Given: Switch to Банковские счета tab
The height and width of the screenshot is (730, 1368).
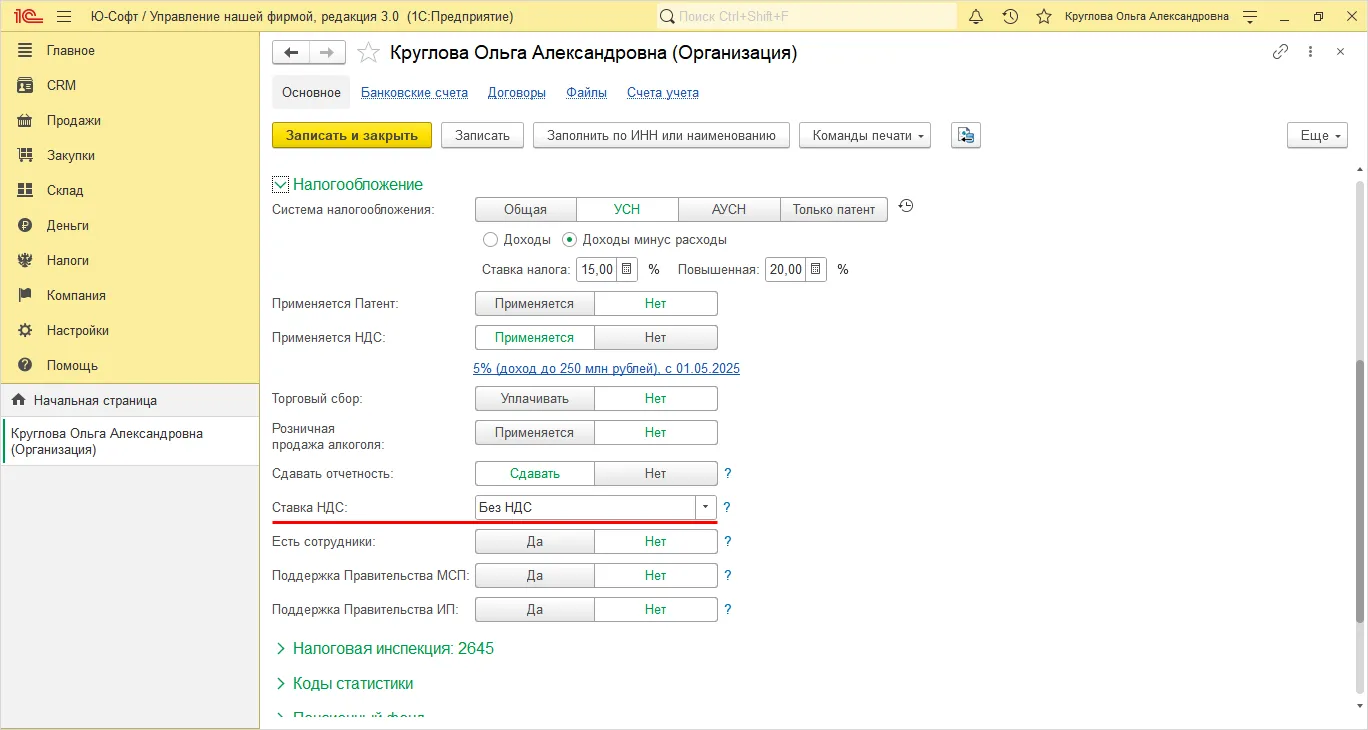Looking at the screenshot, I should [x=414, y=92].
